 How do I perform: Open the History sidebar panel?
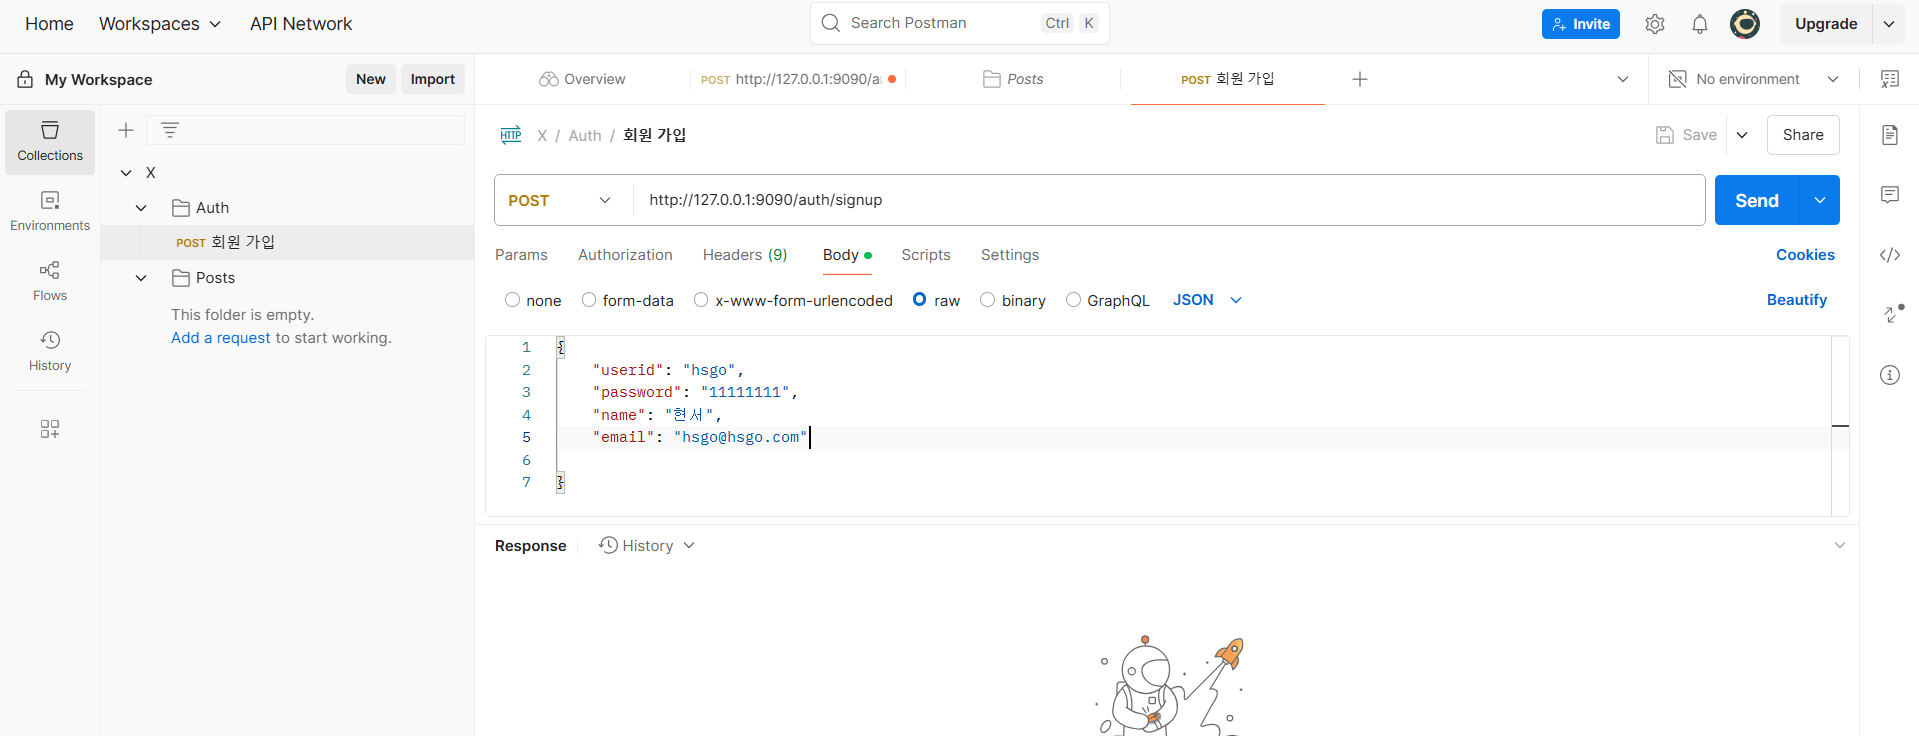click(50, 352)
